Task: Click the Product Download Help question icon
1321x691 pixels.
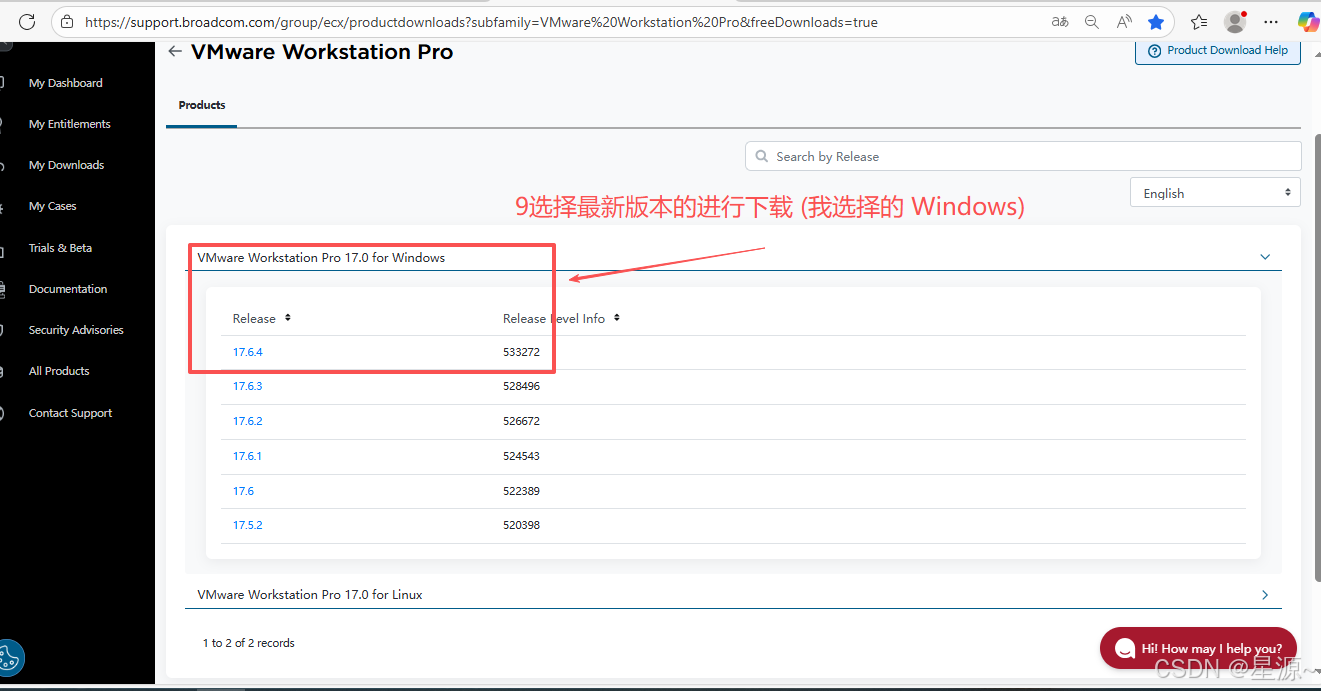Action: tap(1155, 50)
